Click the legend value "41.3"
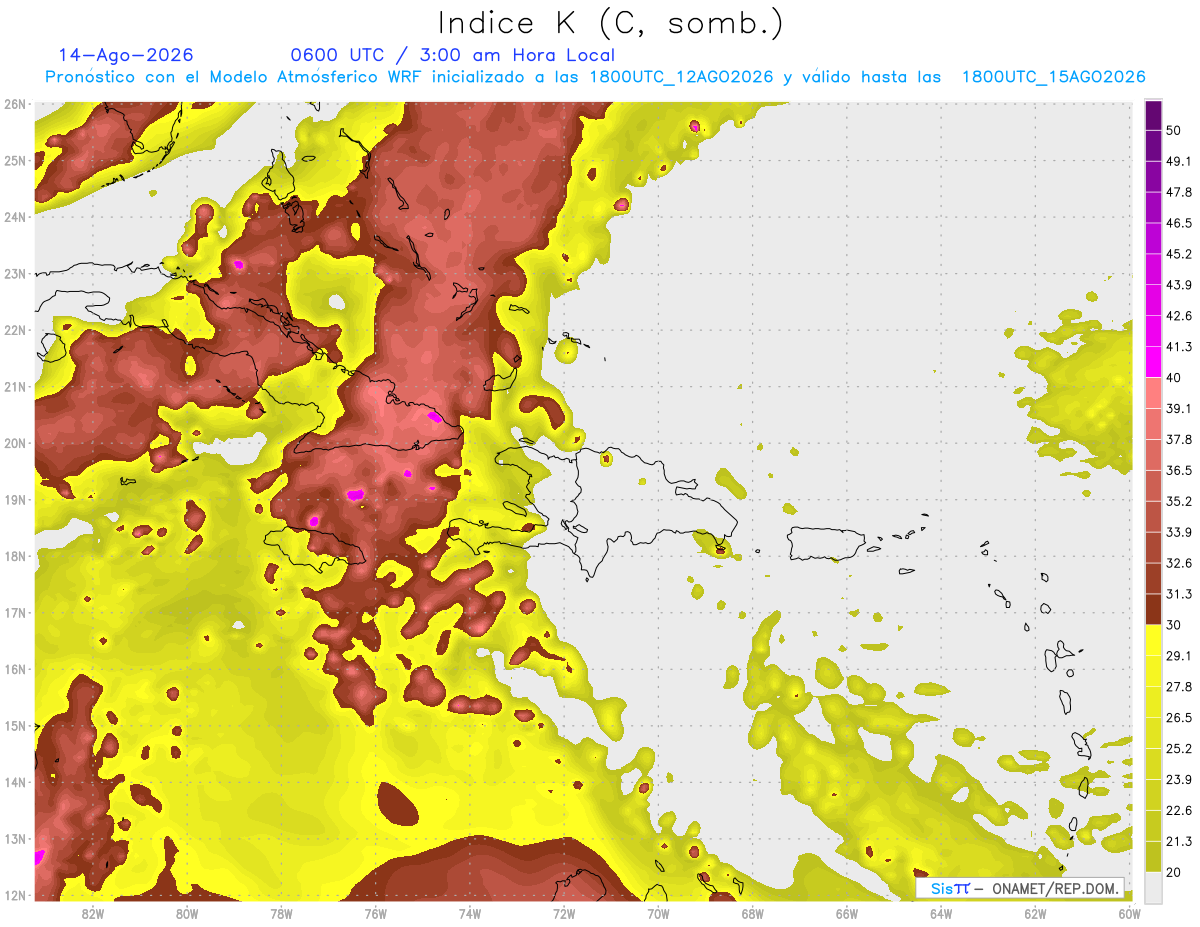The width and height of the screenshot is (1200, 927). [1179, 347]
